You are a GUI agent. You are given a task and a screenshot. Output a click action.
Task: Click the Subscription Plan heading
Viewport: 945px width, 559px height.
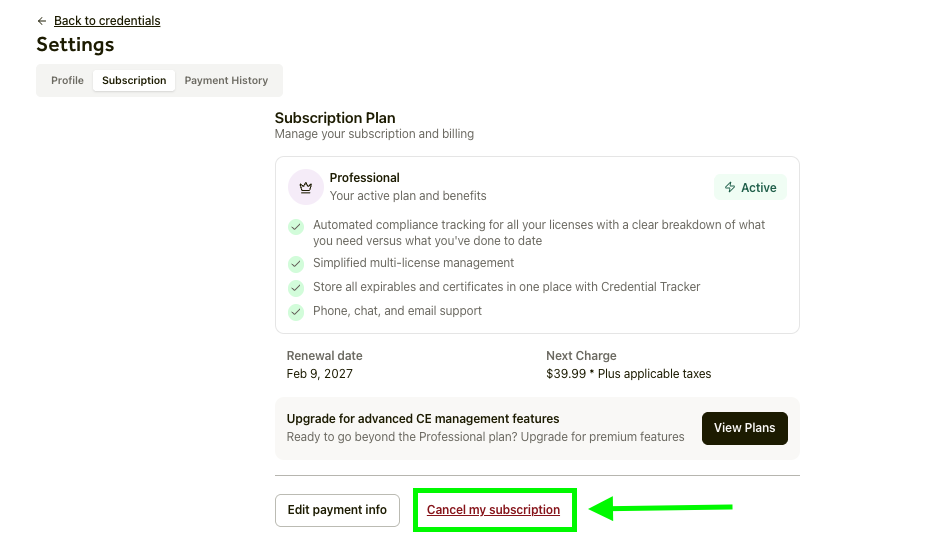click(x=335, y=118)
